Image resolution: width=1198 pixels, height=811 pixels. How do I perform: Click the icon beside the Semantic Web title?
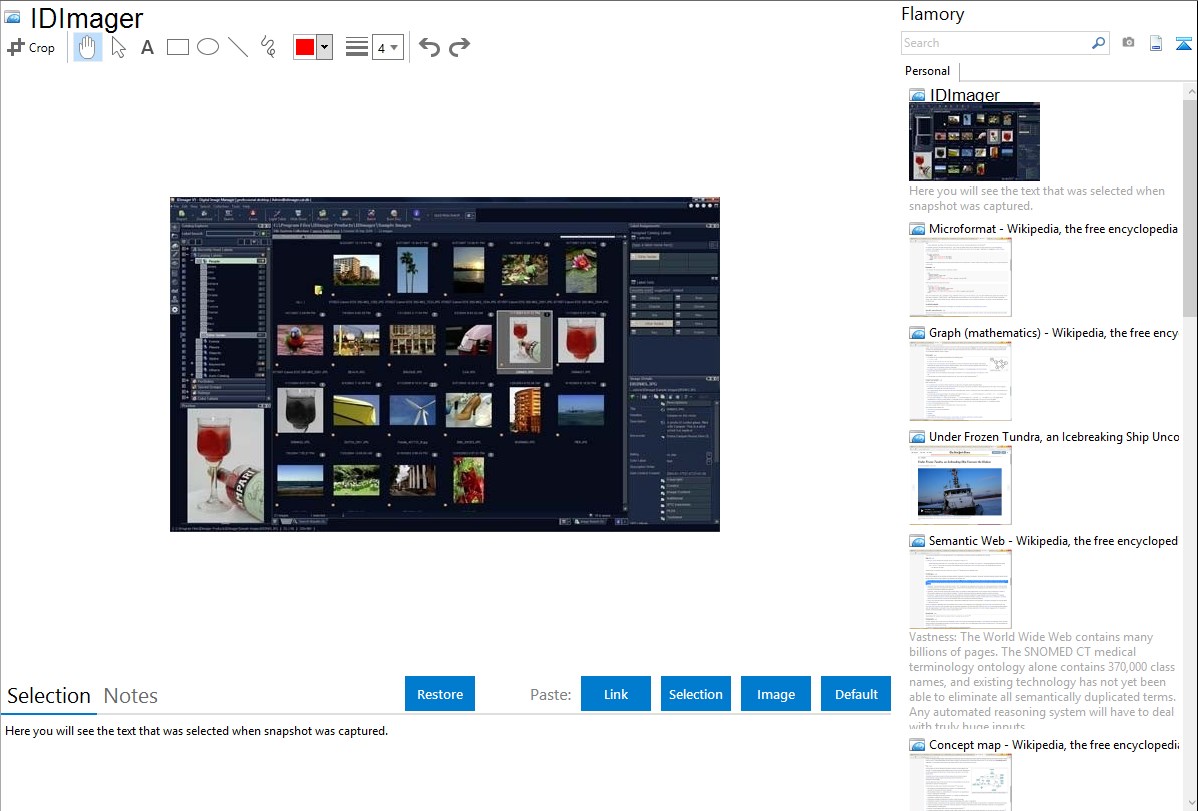click(918, 541)
